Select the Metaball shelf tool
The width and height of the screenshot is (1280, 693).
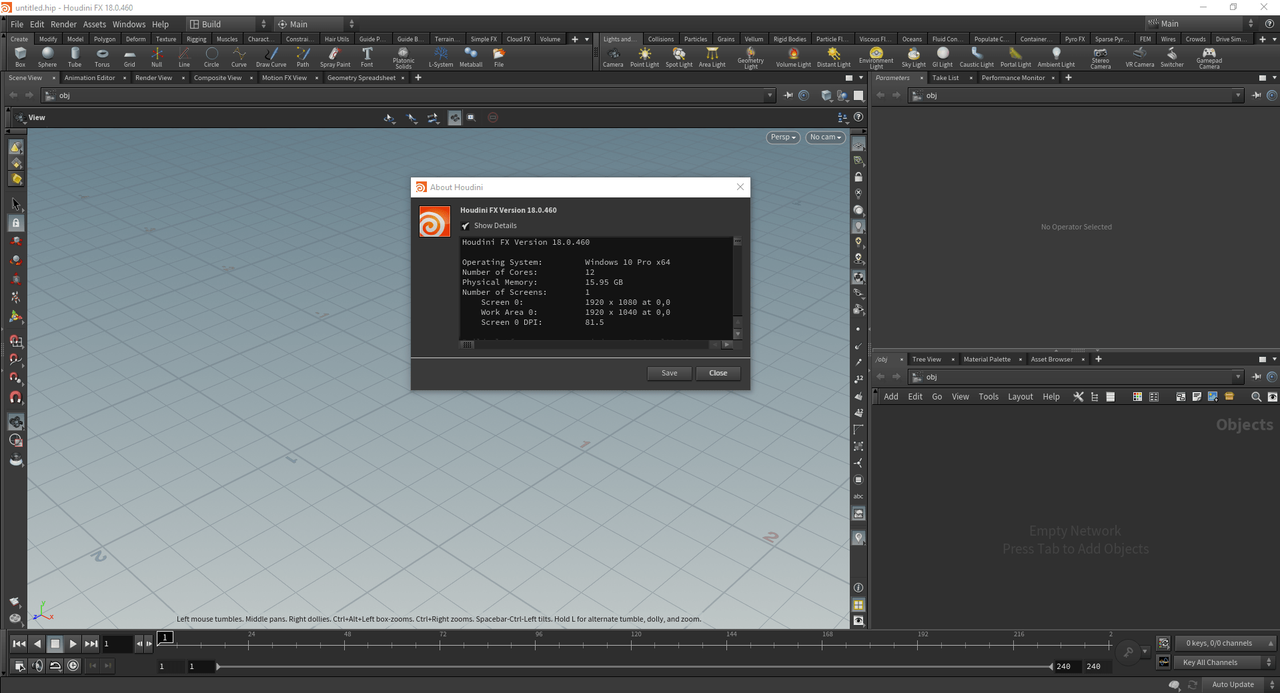coord(471,57)
